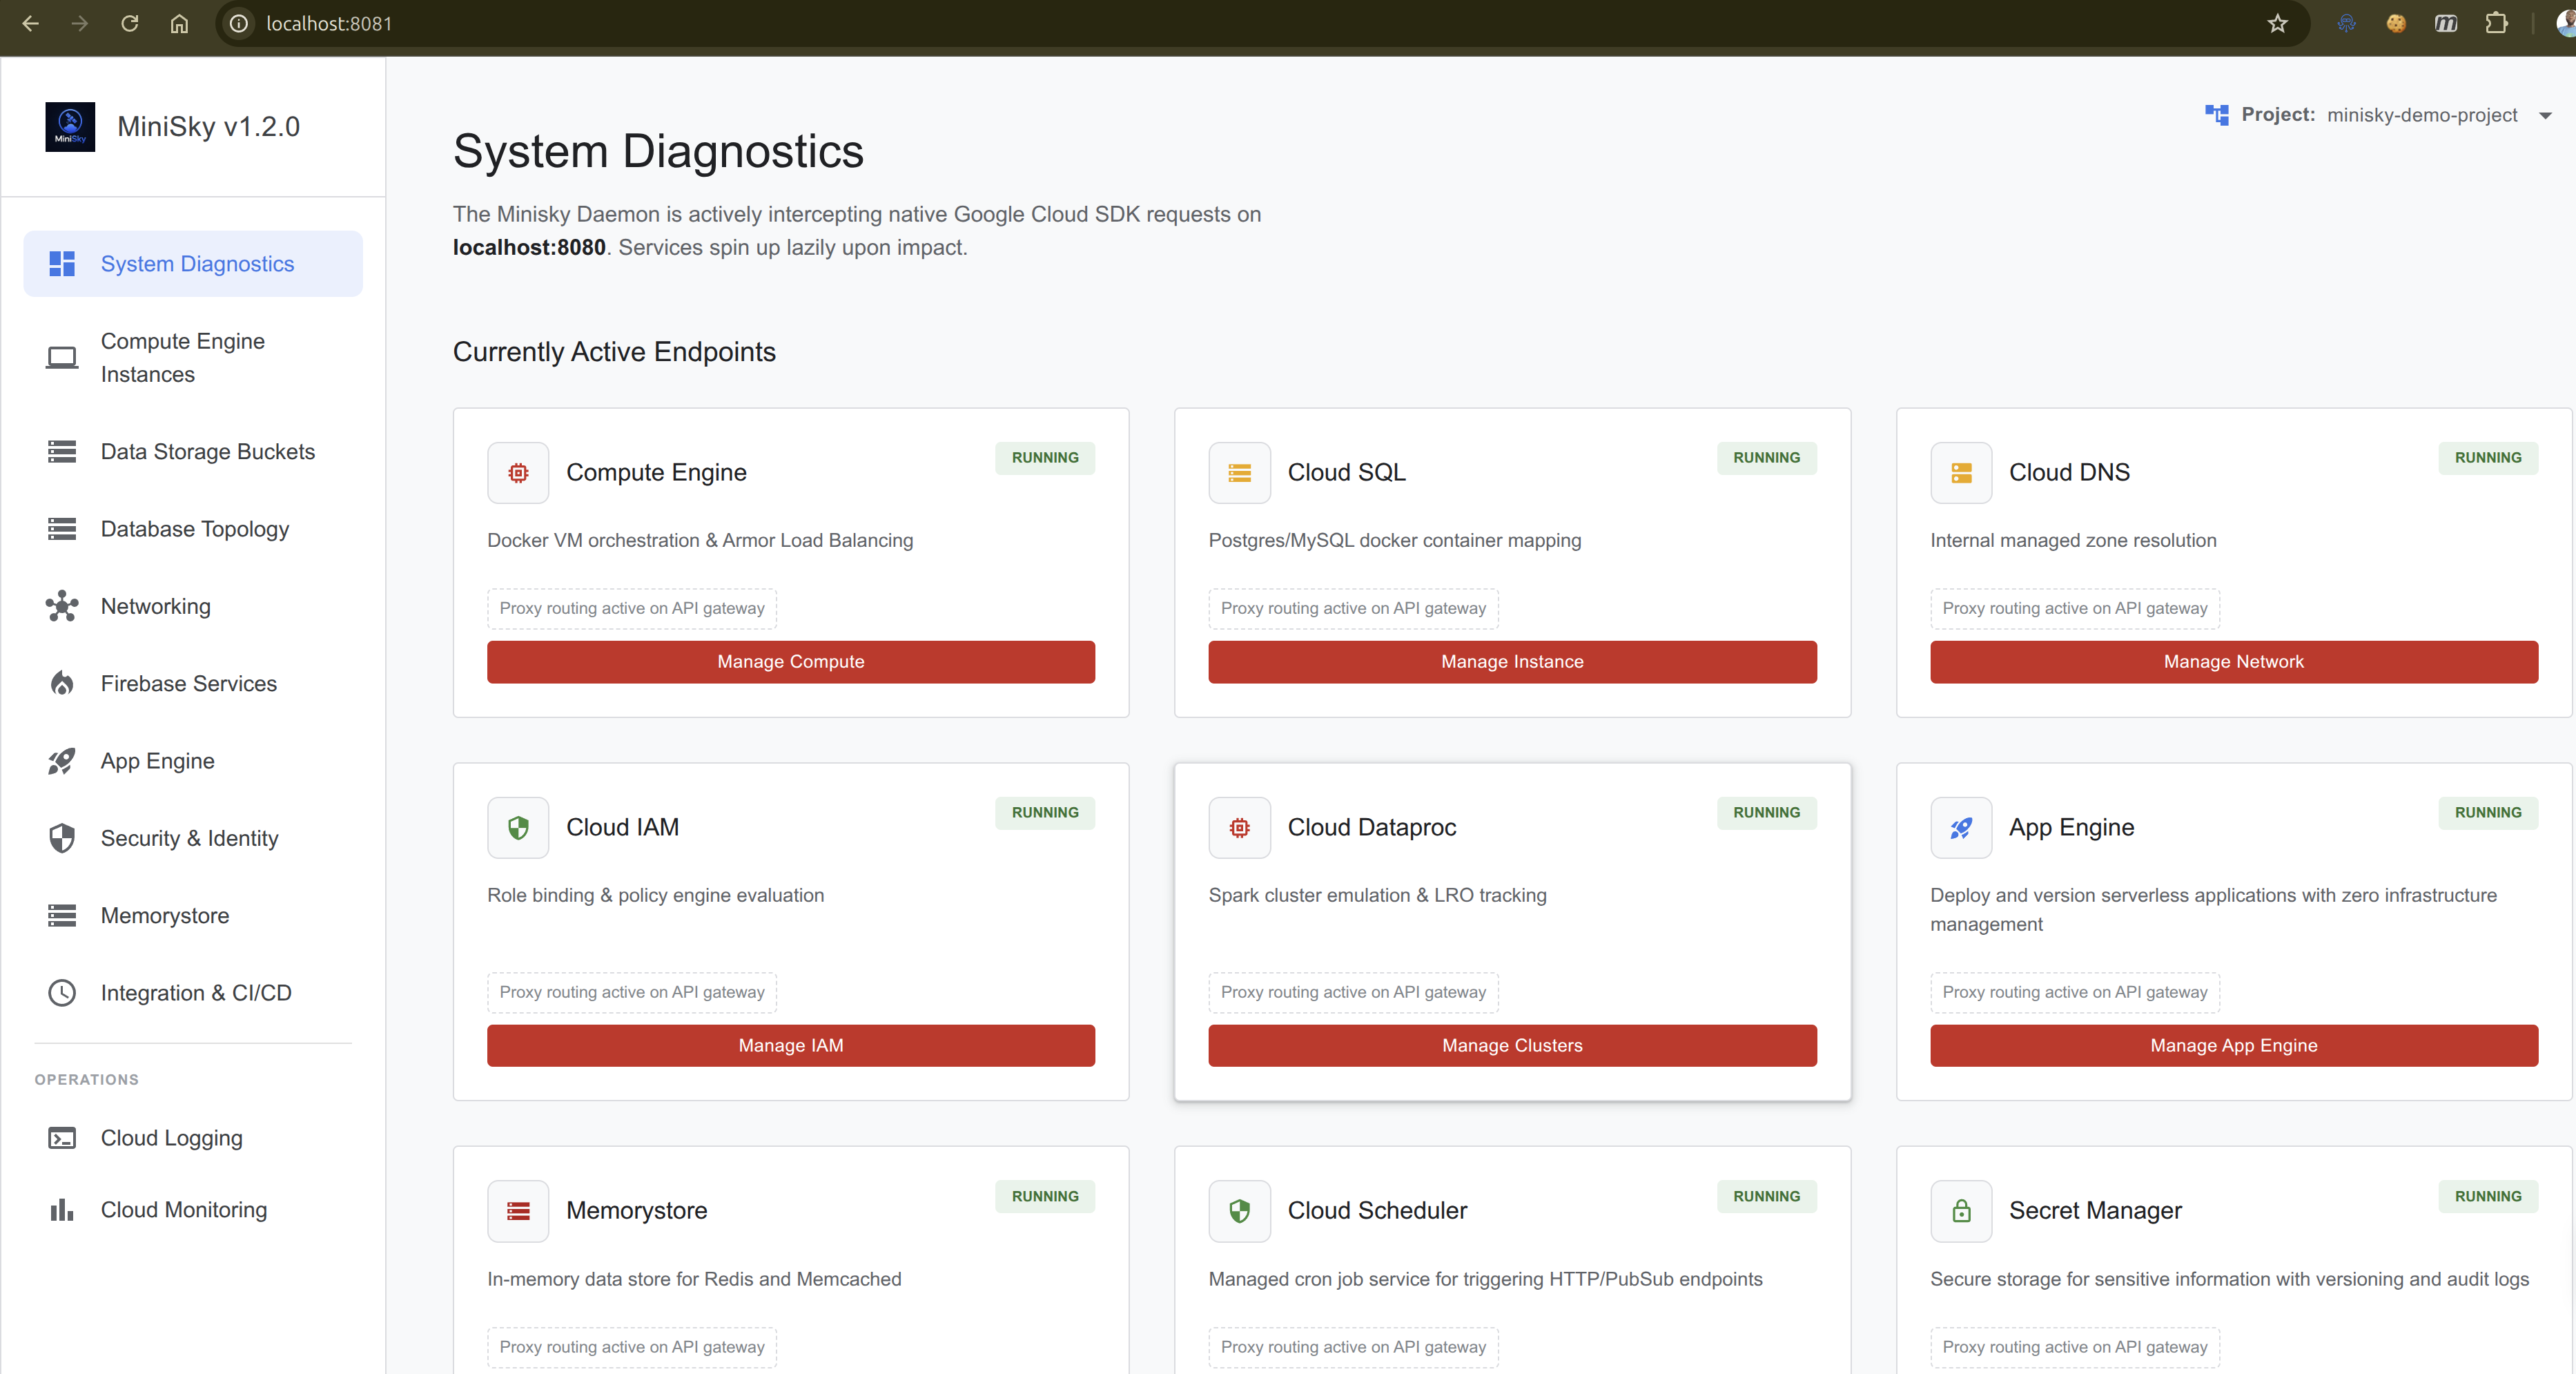Click the Secret Manager card title
The height and width of the screenshot is (1374, 2576).
point(2095,1211)
